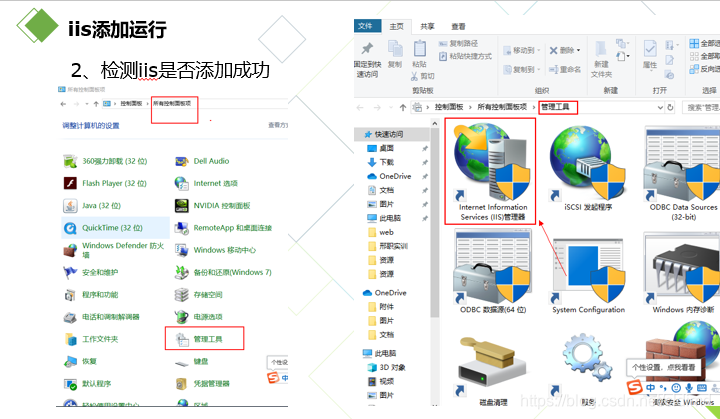Switch to the 文件 tab
The image size is (720, 419).
click(x=366, y=26)
